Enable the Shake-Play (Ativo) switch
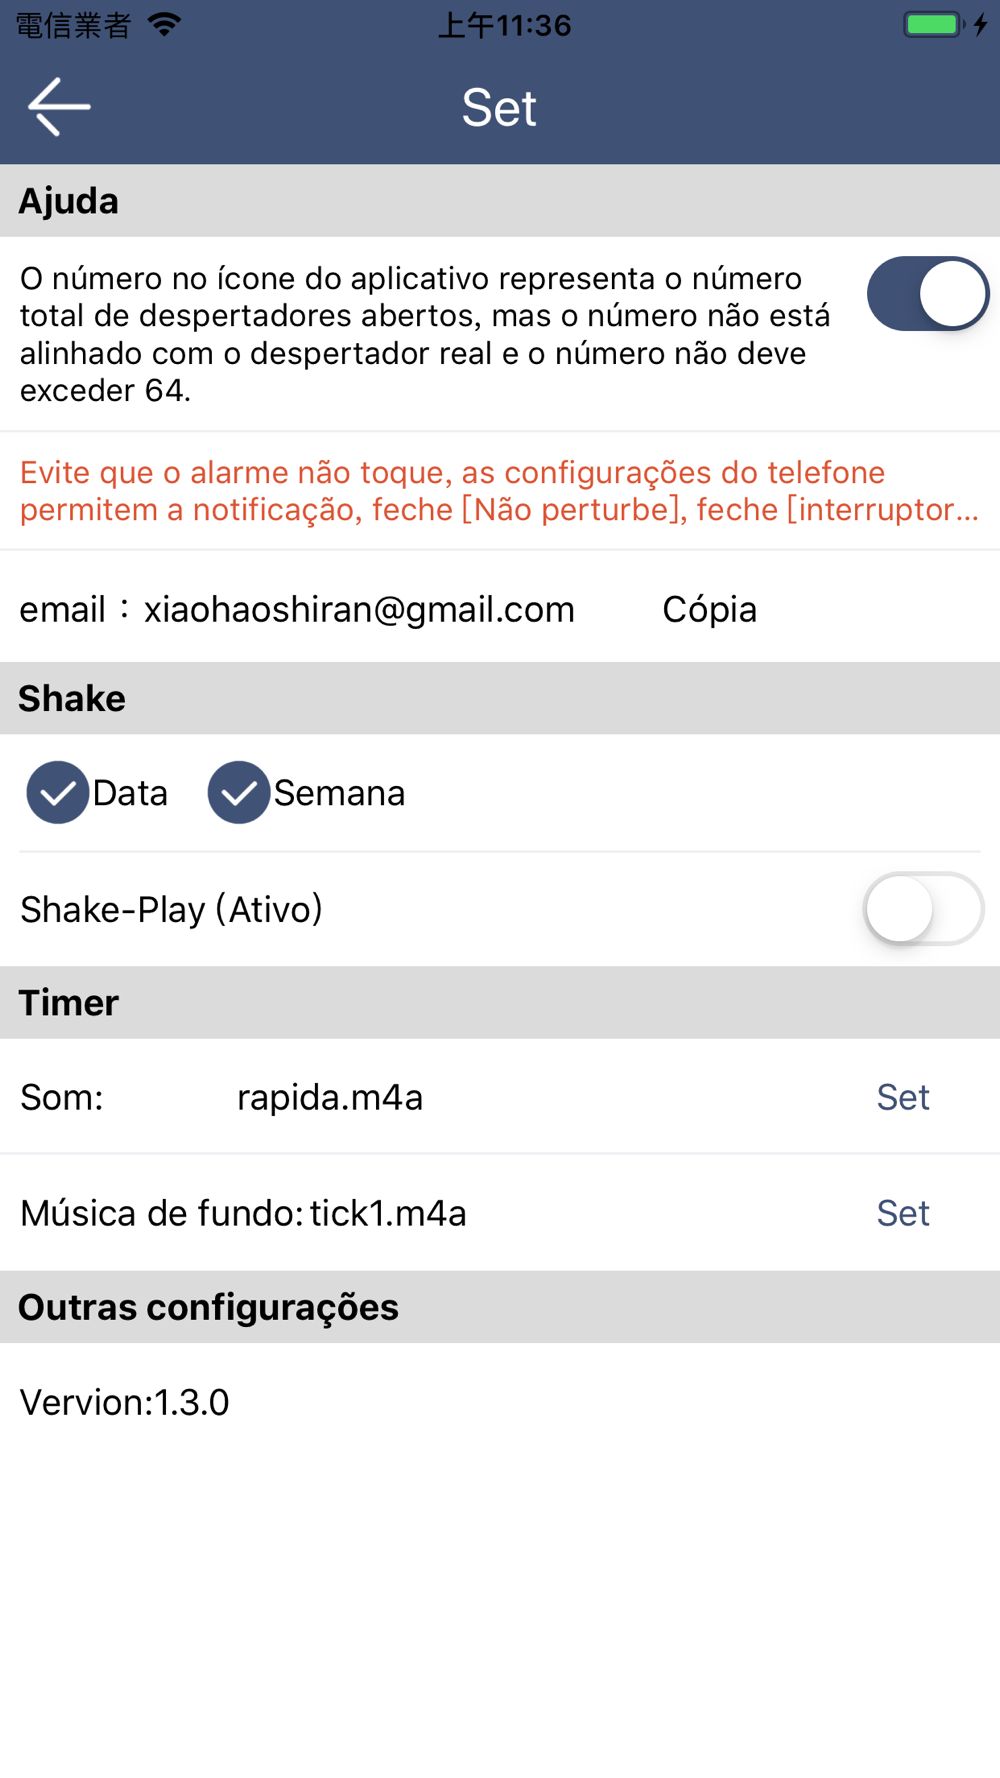Viewport: 1000px width, 1778px height. point(923,909)
